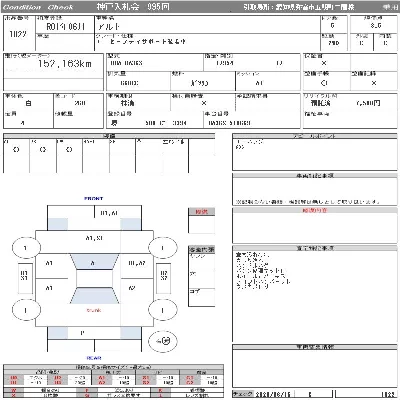Select the rear-left tire oval

[x=26, y=310]
